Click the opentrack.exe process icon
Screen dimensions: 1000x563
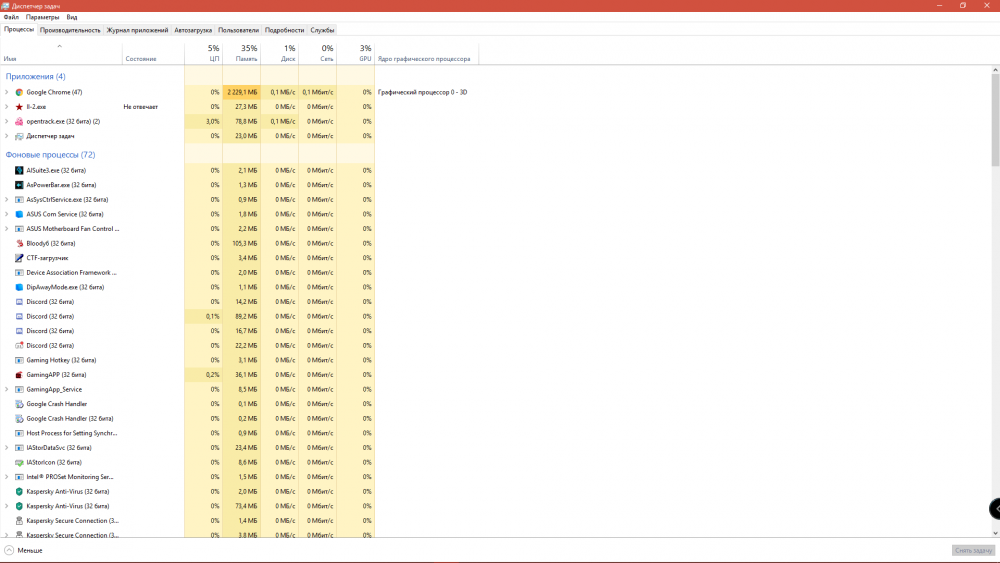[19, 121]
